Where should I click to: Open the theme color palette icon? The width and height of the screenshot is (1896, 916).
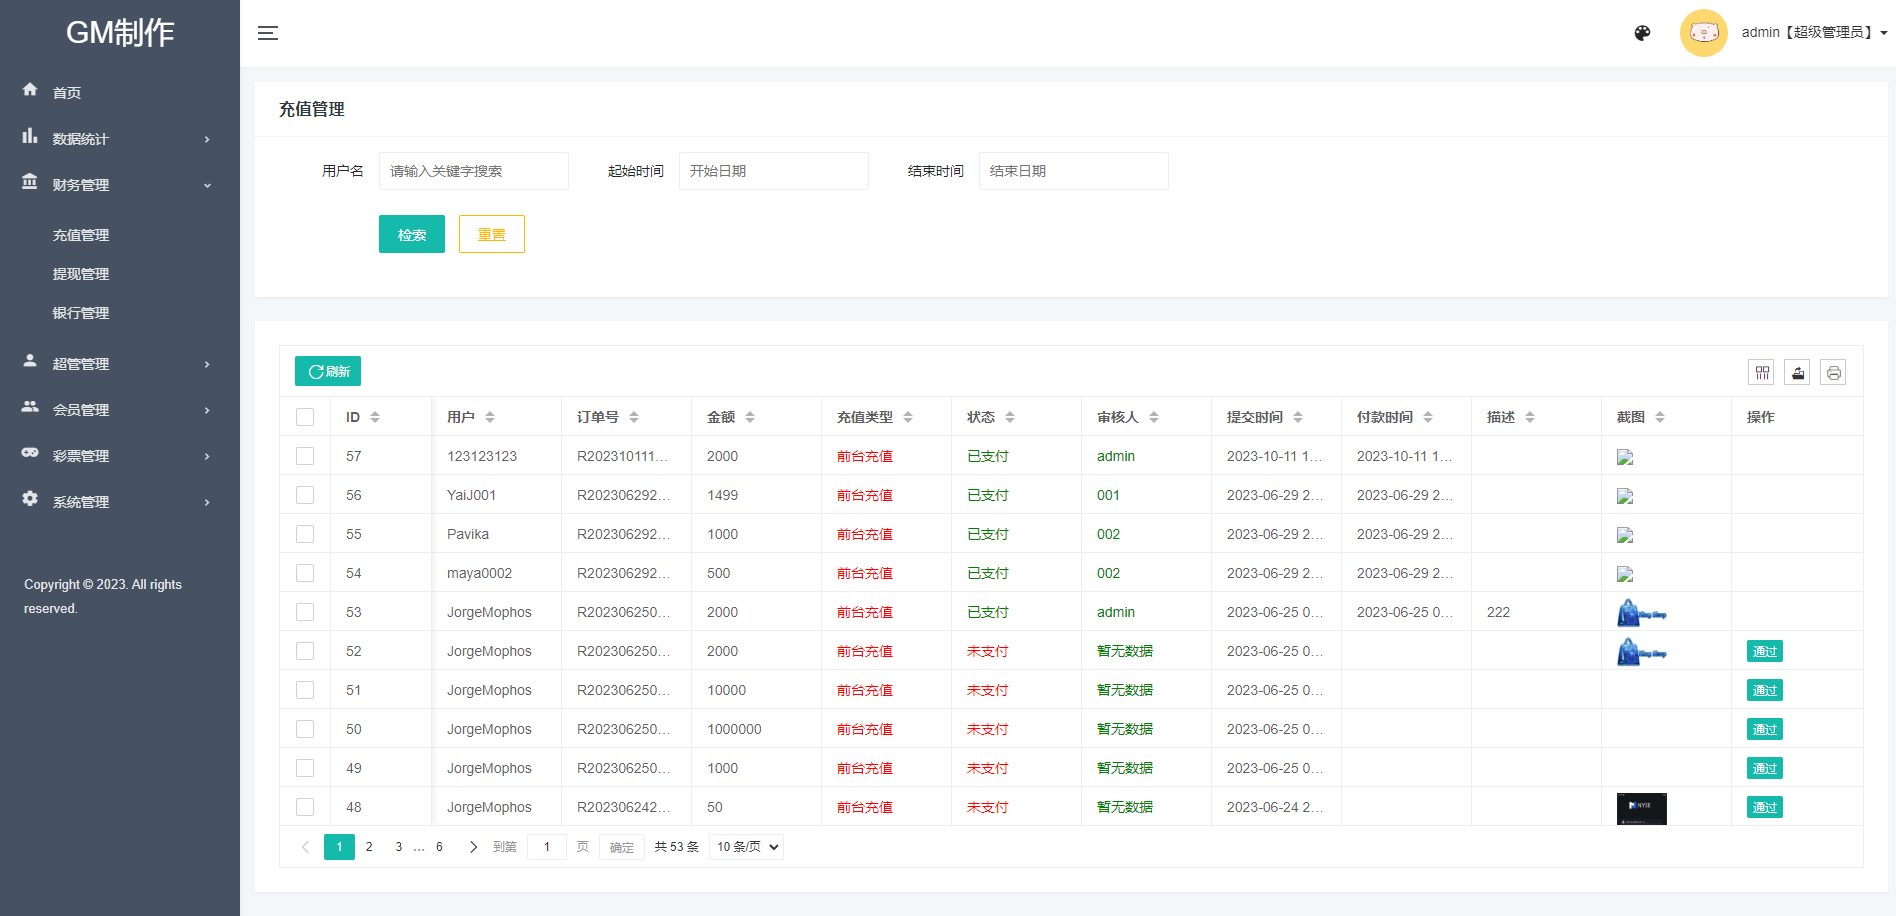1642,33
